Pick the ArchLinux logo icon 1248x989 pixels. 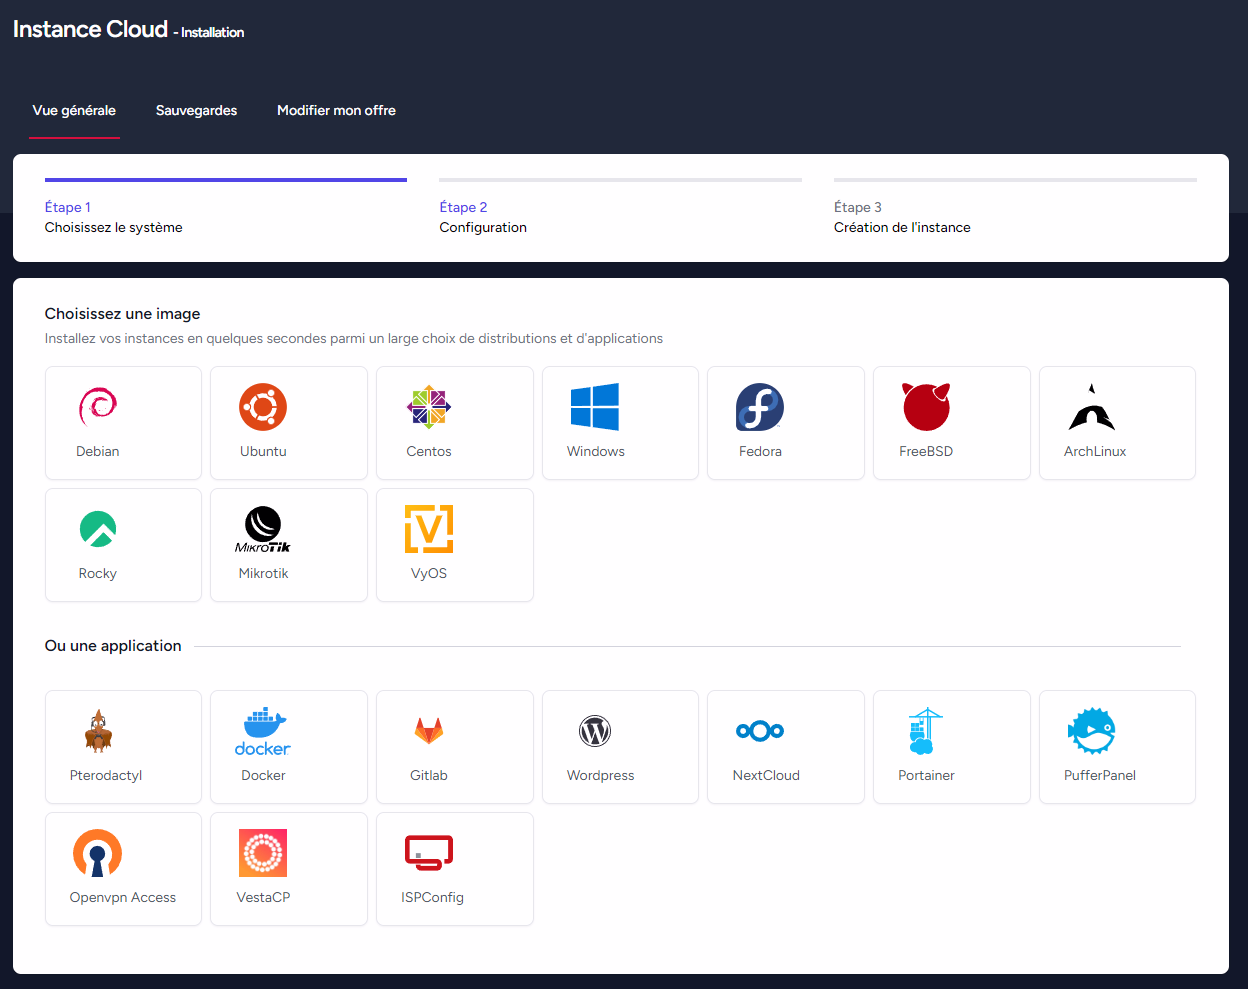click(1091, 407)
